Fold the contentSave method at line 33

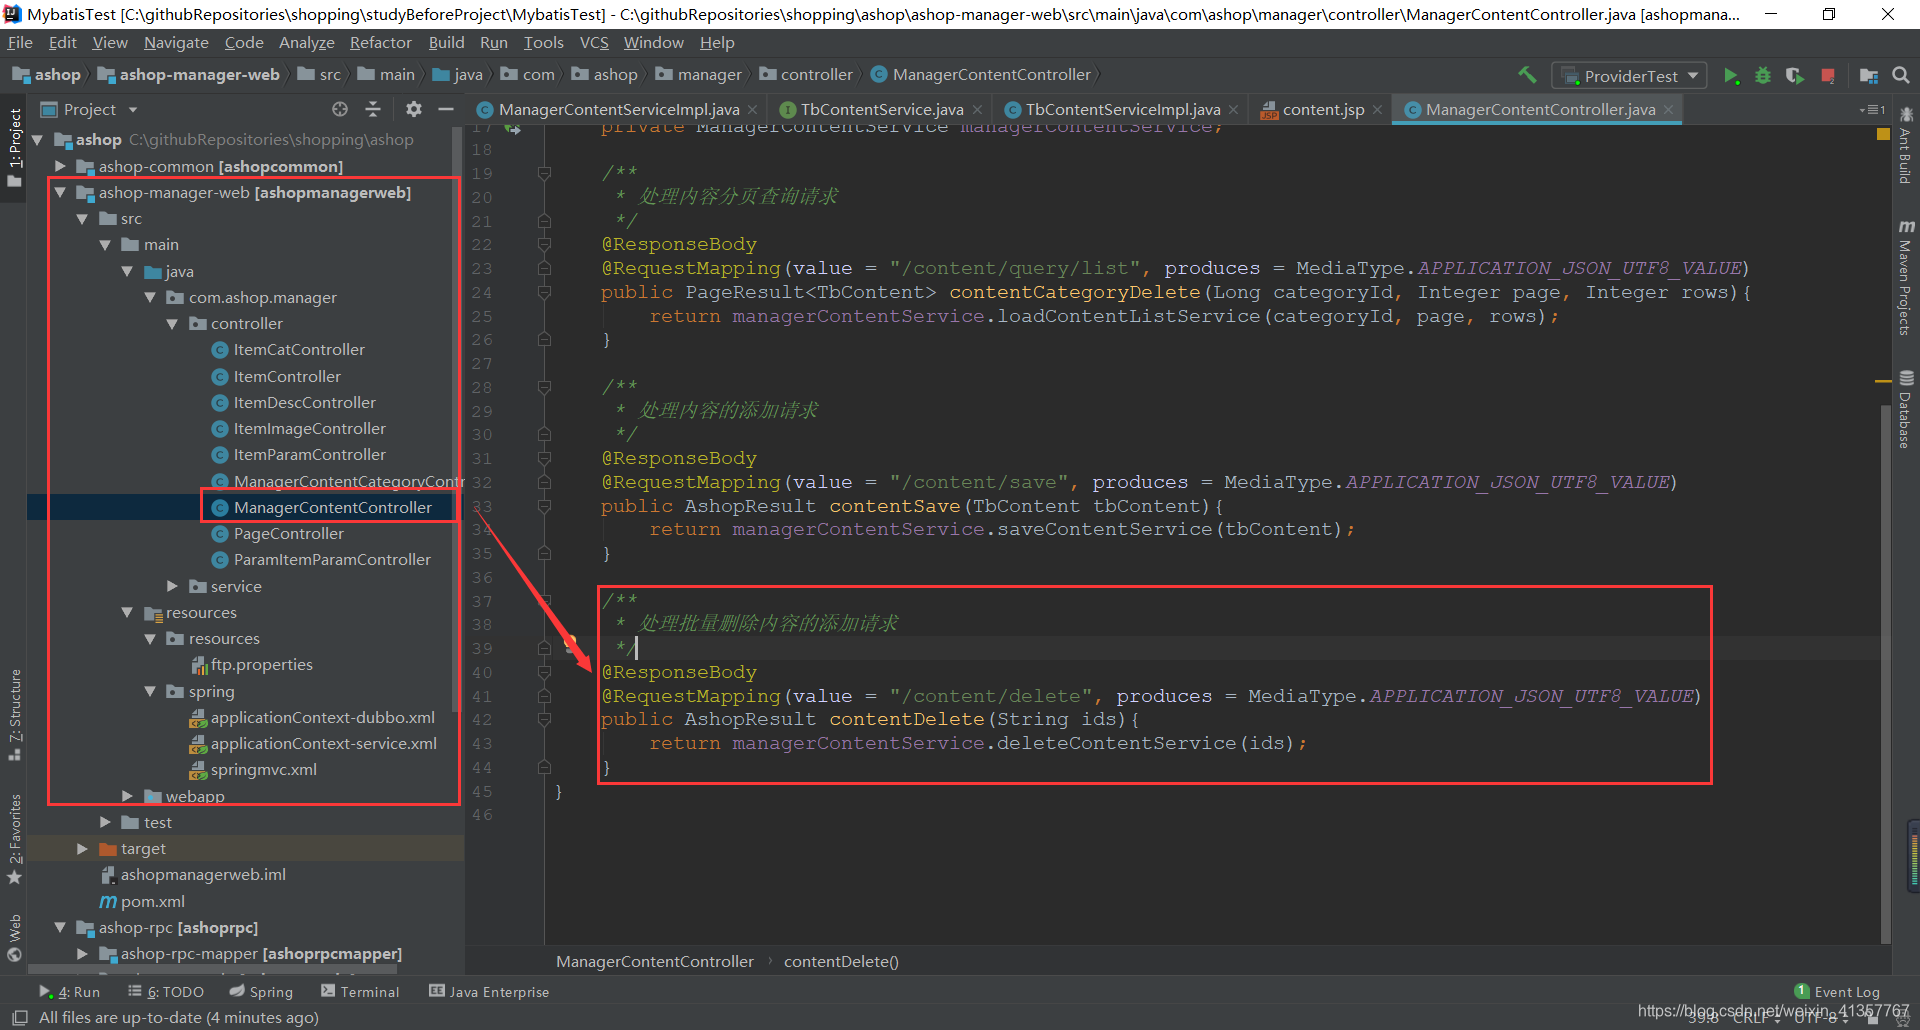click(544, 506)
